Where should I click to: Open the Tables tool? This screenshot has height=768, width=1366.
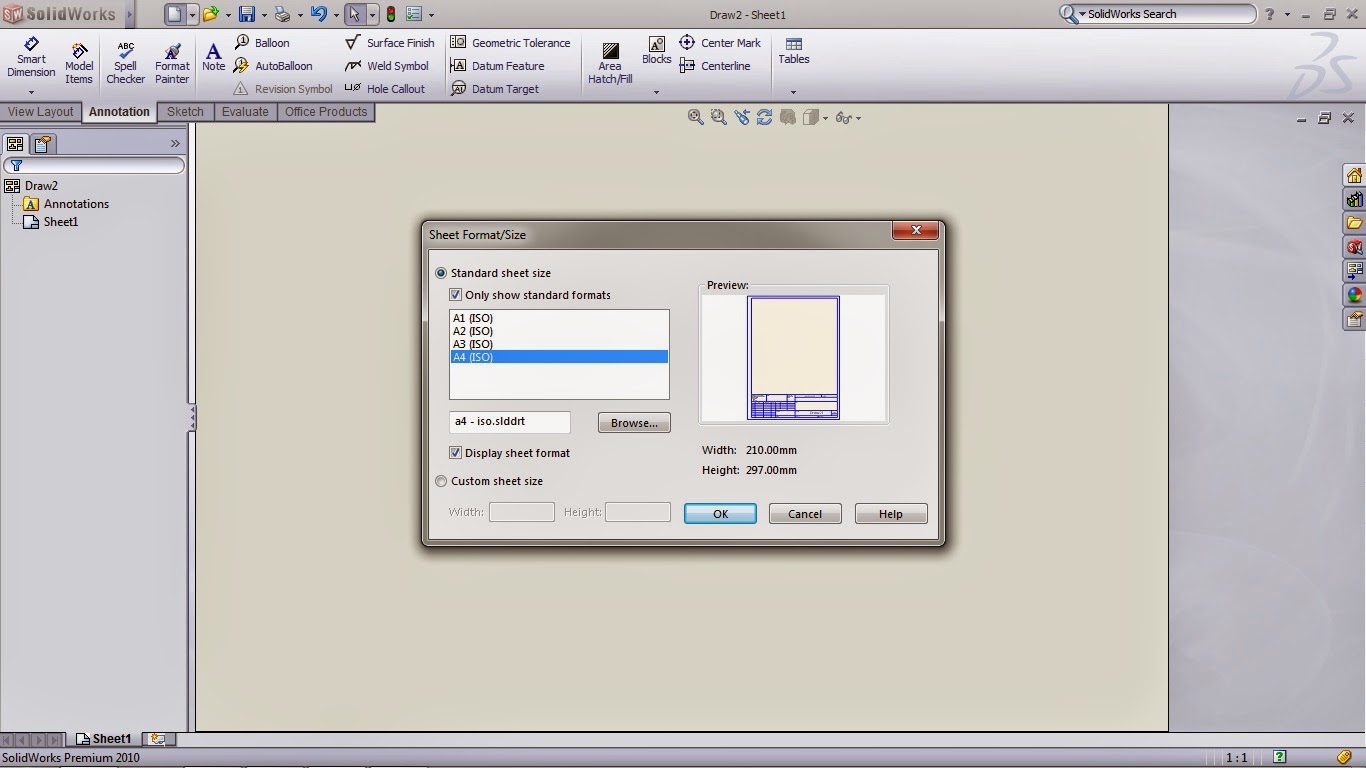[793, 51]
